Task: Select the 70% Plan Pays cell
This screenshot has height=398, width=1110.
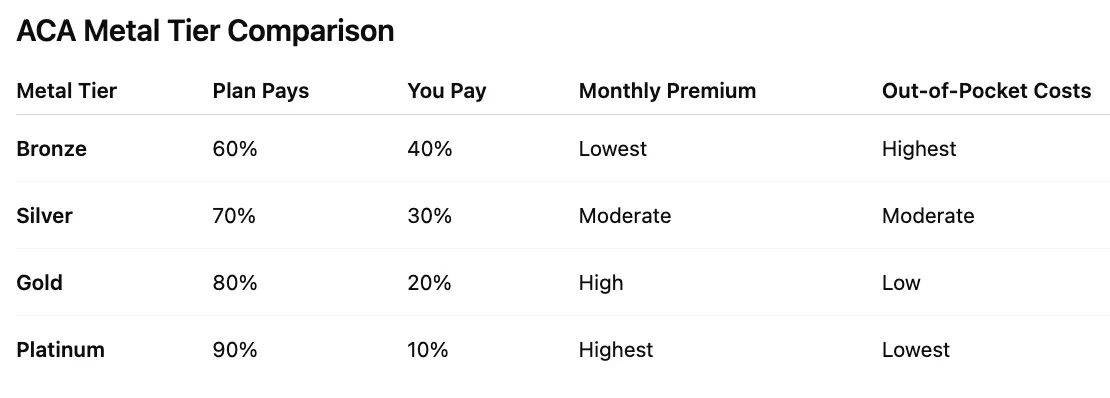Action: coord(234,215)
